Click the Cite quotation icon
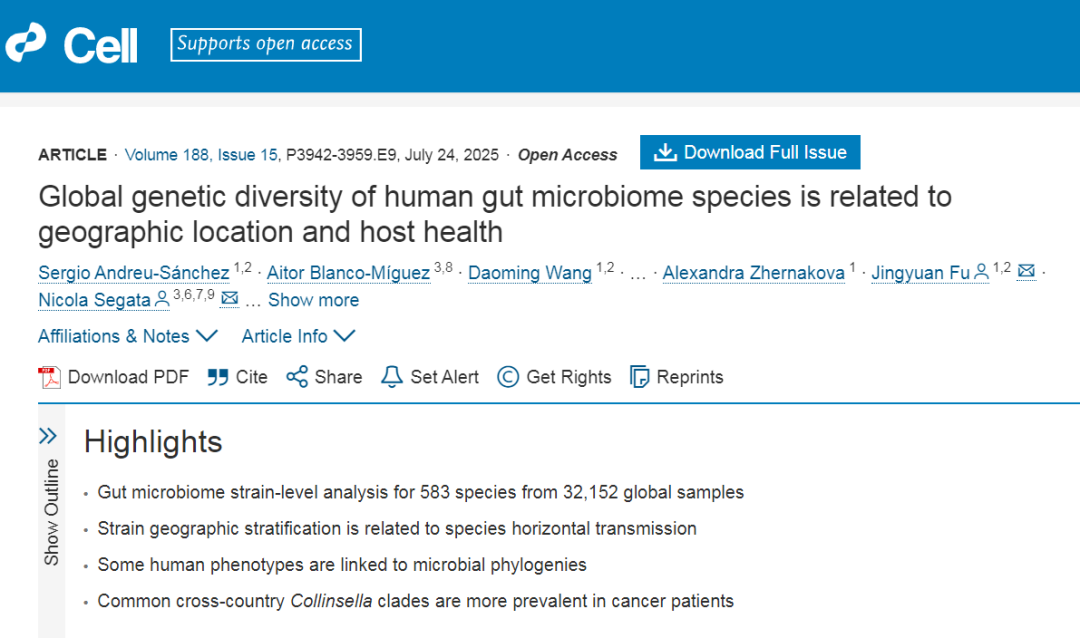 pyautogui.click(x=217, y=377)
